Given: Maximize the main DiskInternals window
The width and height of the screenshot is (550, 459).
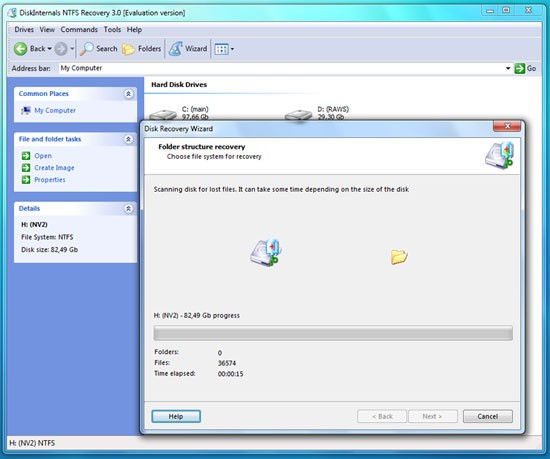Looking at the screenshot, I should 506,11.
